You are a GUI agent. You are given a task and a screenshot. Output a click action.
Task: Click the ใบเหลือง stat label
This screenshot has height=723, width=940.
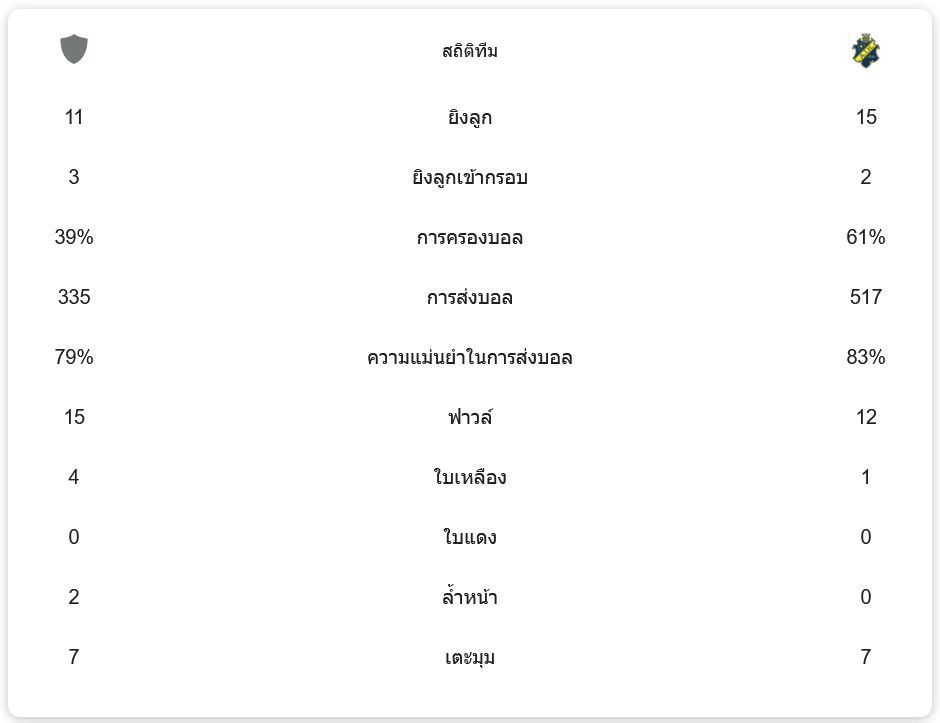[x=470, y=477]
